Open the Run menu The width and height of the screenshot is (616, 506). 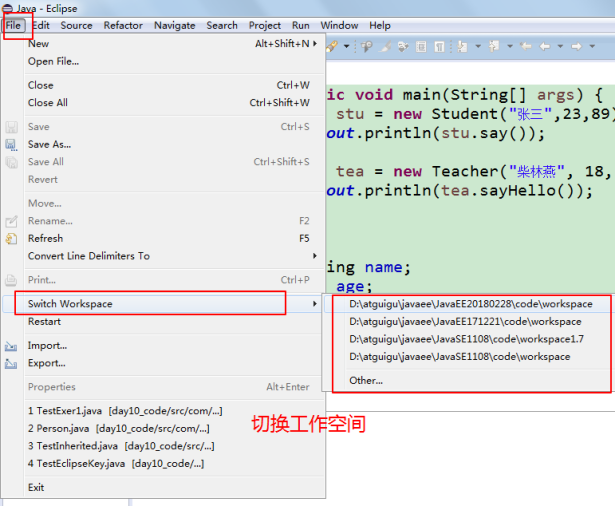pos(301,26)
